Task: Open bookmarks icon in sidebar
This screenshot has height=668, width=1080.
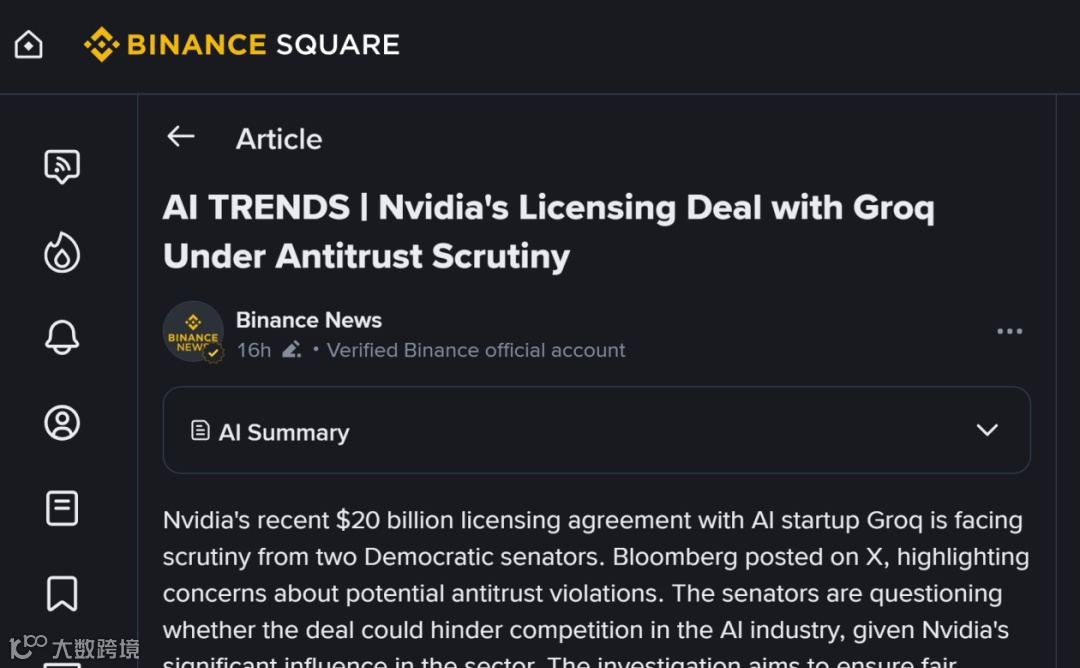Action: [62, 594]
